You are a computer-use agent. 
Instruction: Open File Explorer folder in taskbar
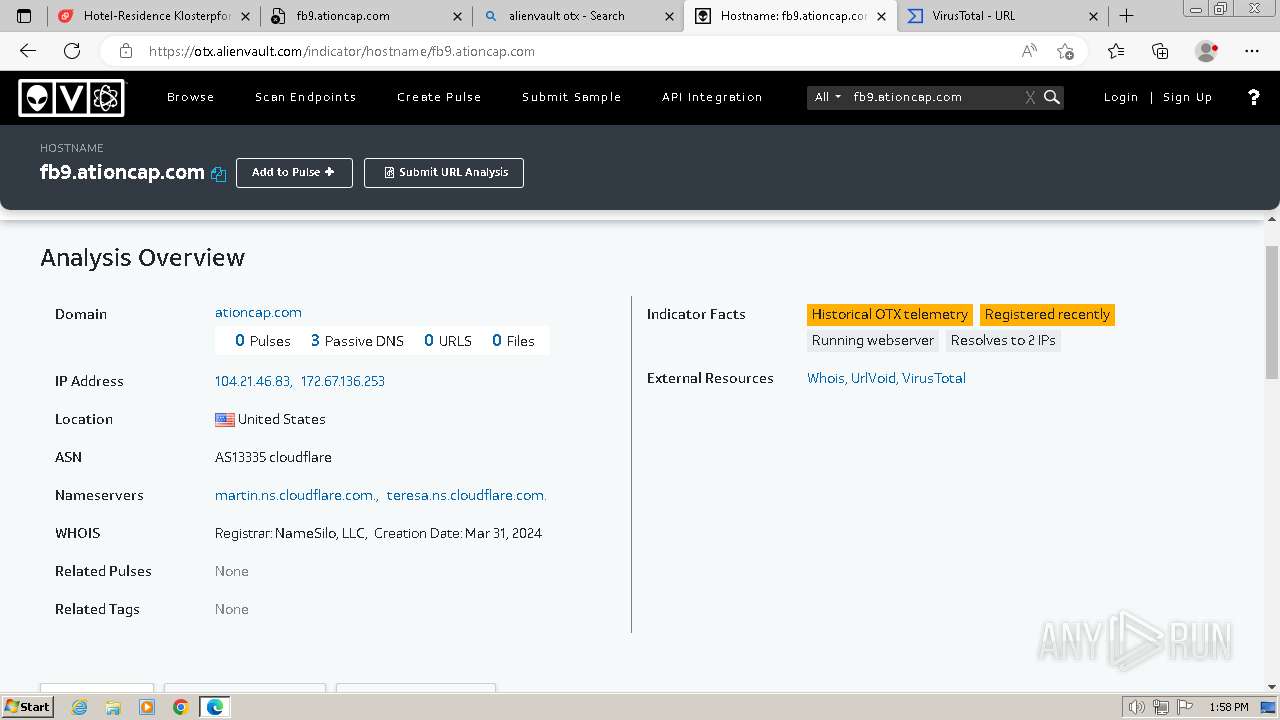point(113,707)
